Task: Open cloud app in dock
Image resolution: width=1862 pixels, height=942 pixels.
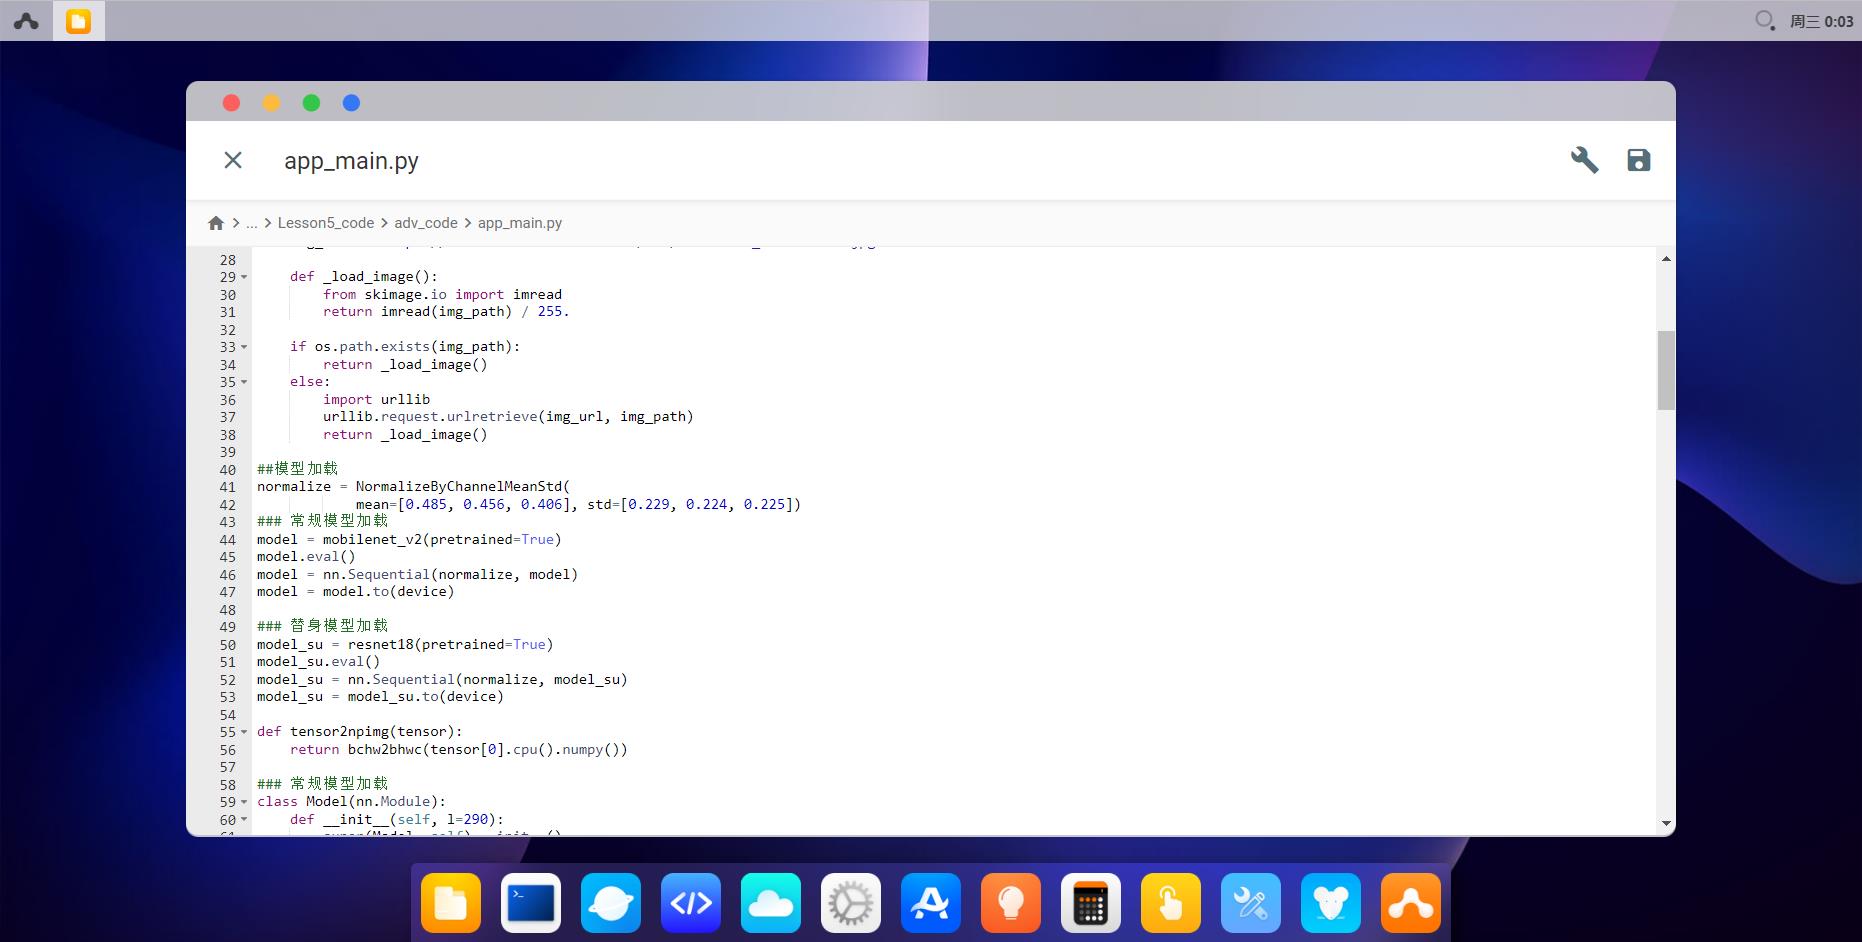Action: pos(771,903)
